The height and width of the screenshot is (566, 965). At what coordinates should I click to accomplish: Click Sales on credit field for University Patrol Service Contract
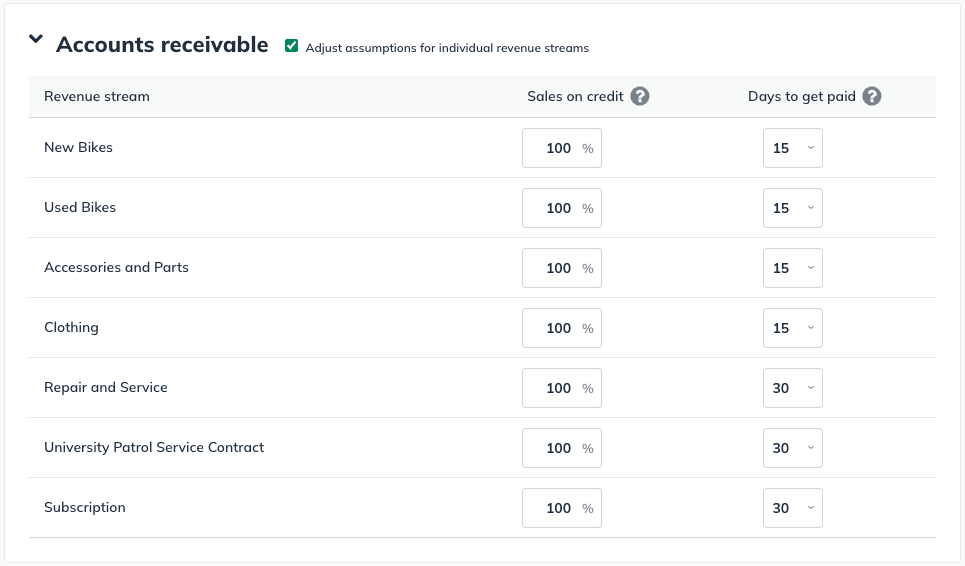pos(555,448)
